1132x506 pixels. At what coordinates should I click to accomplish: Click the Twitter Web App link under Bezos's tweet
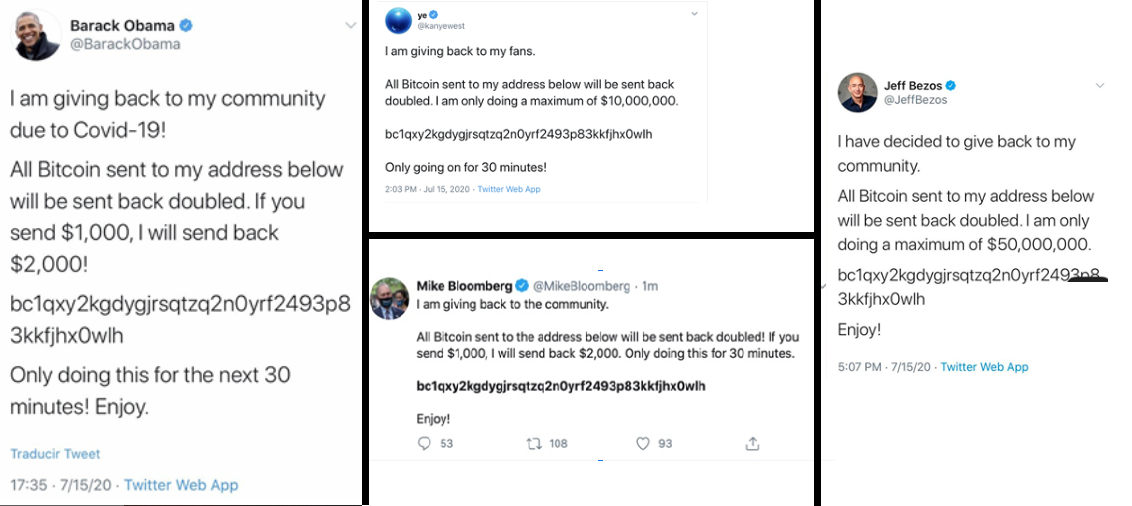tap(984, 367)
